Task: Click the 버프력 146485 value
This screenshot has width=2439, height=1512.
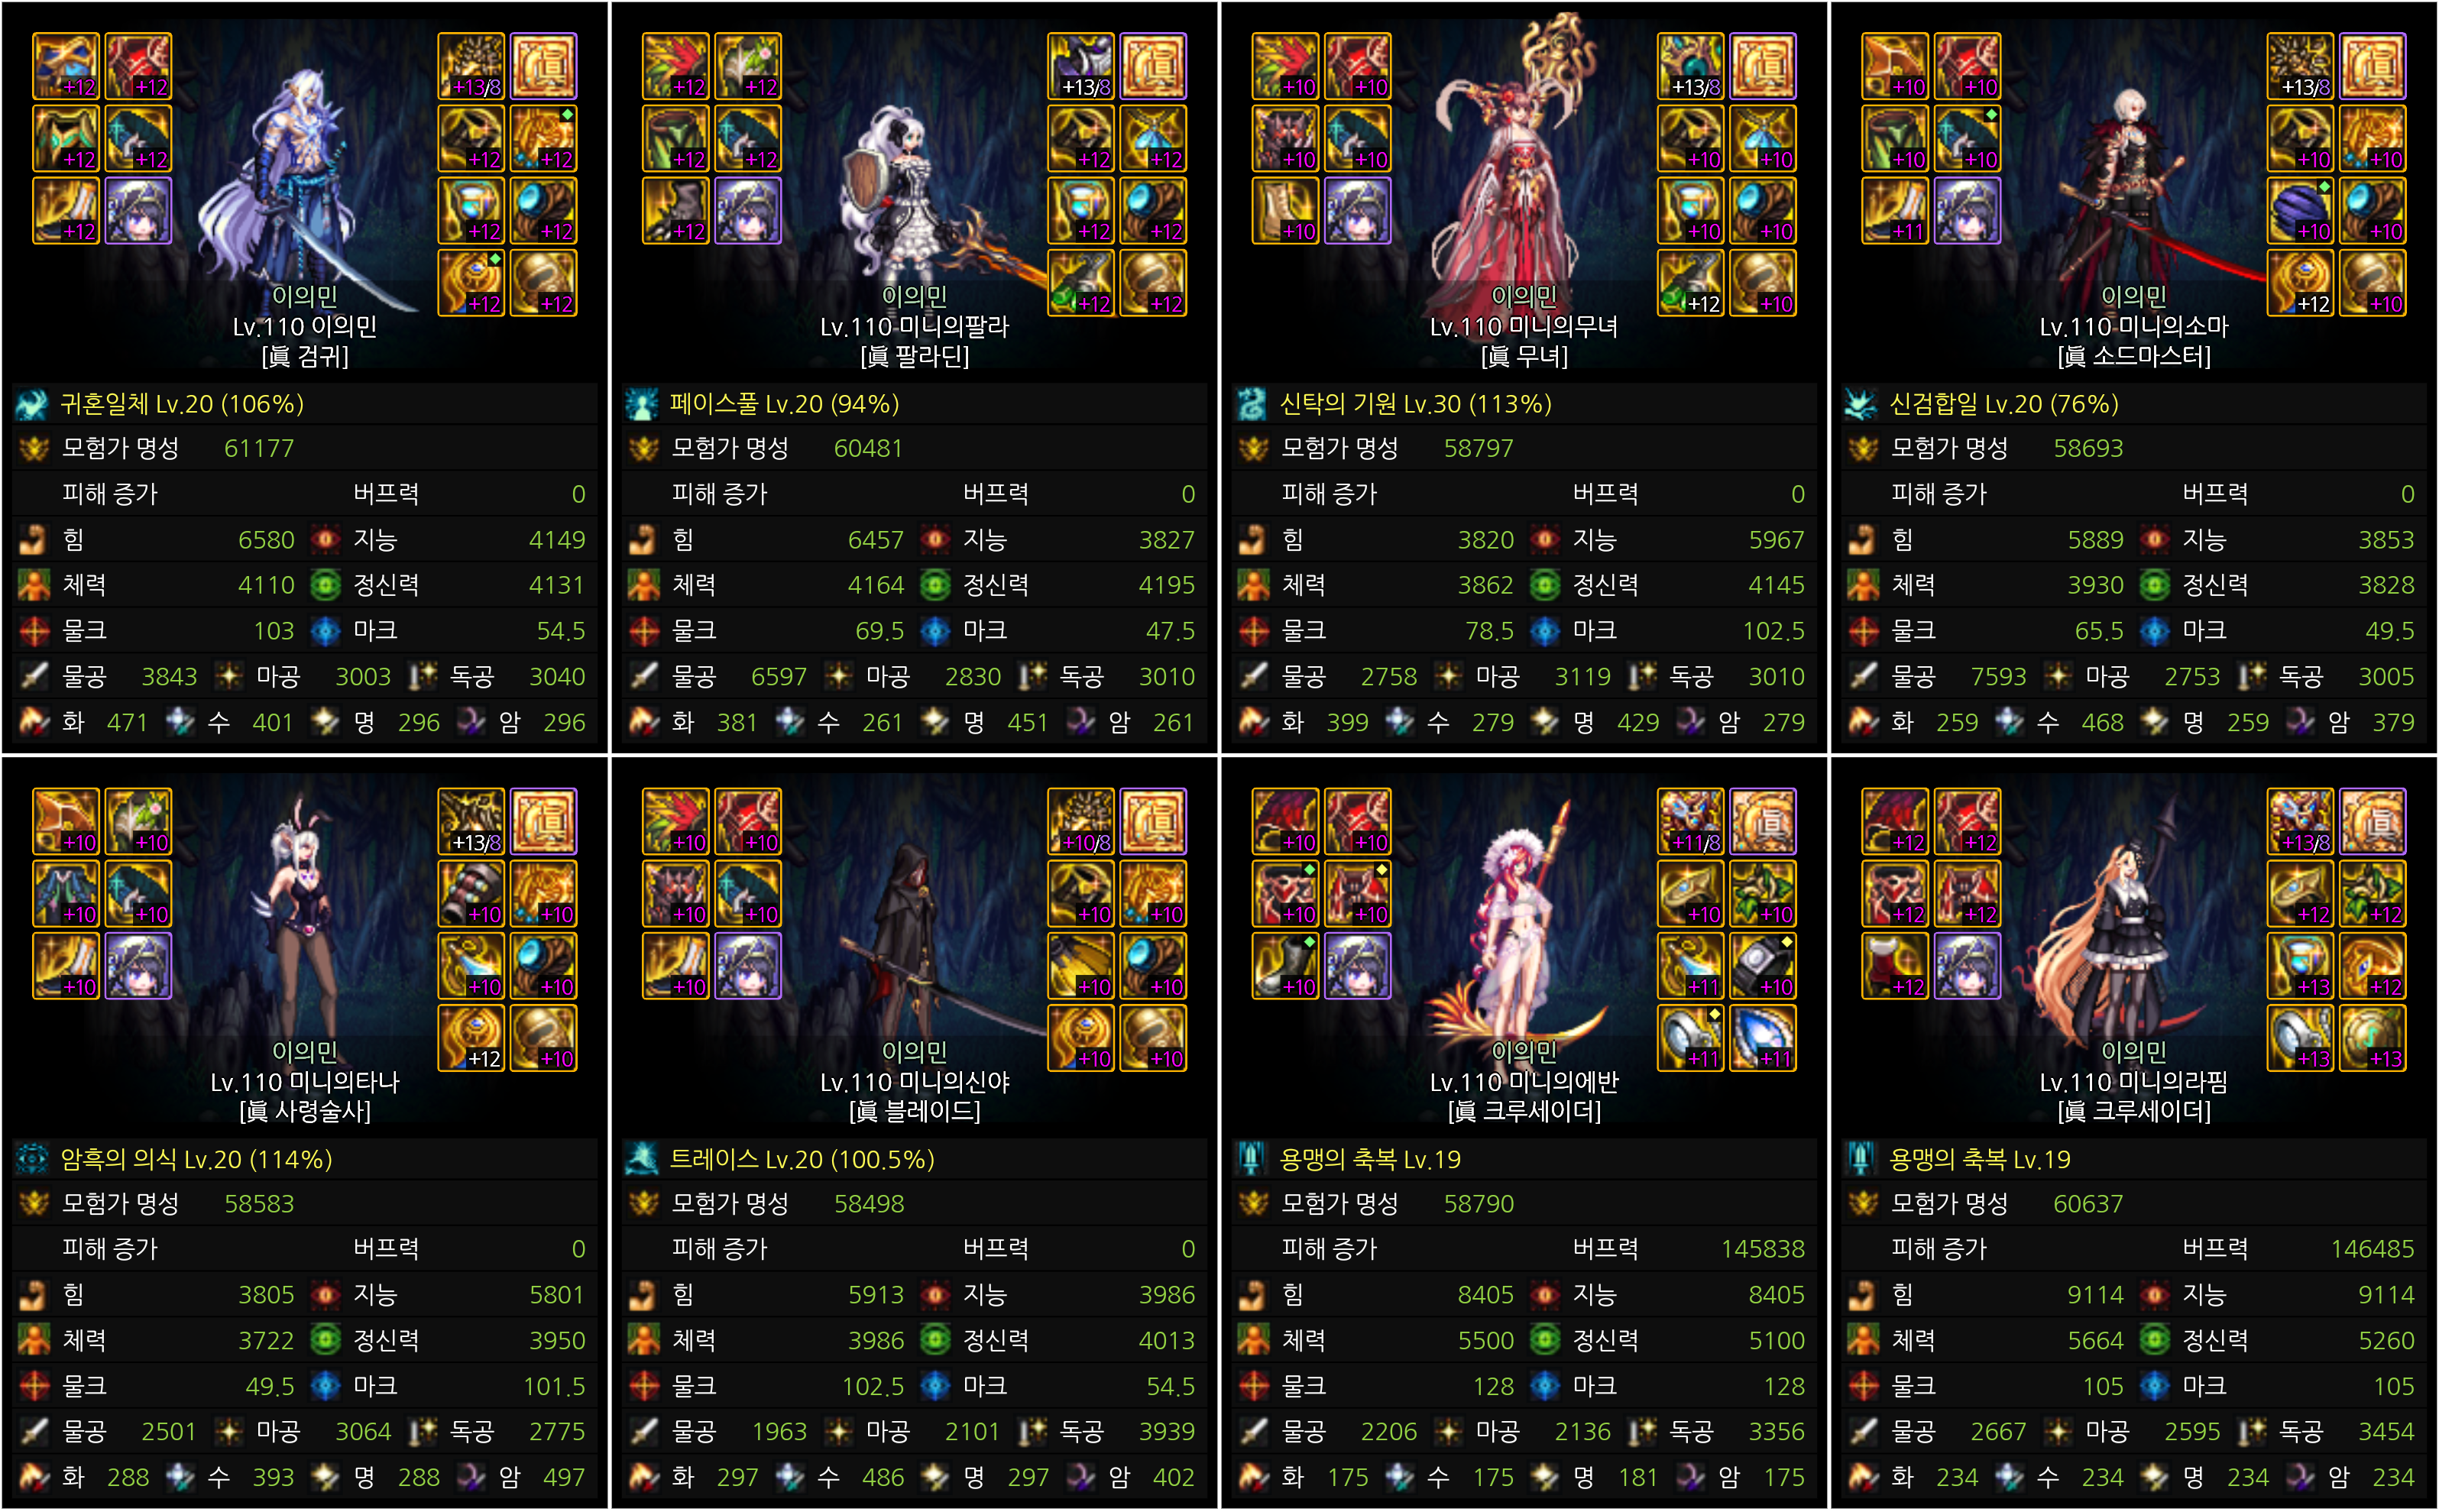Action: tap(2372, 1249)
